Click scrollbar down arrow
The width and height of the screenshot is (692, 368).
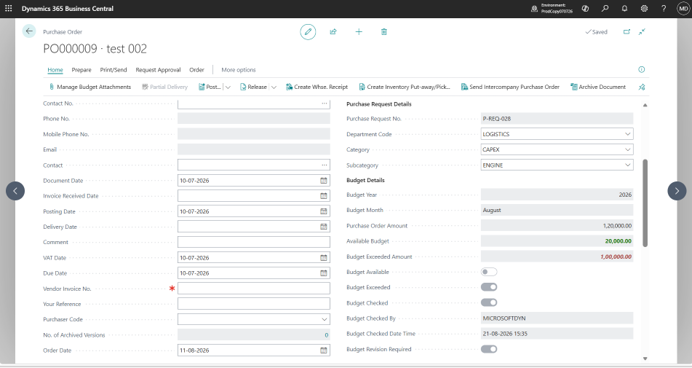coord(645,359)
